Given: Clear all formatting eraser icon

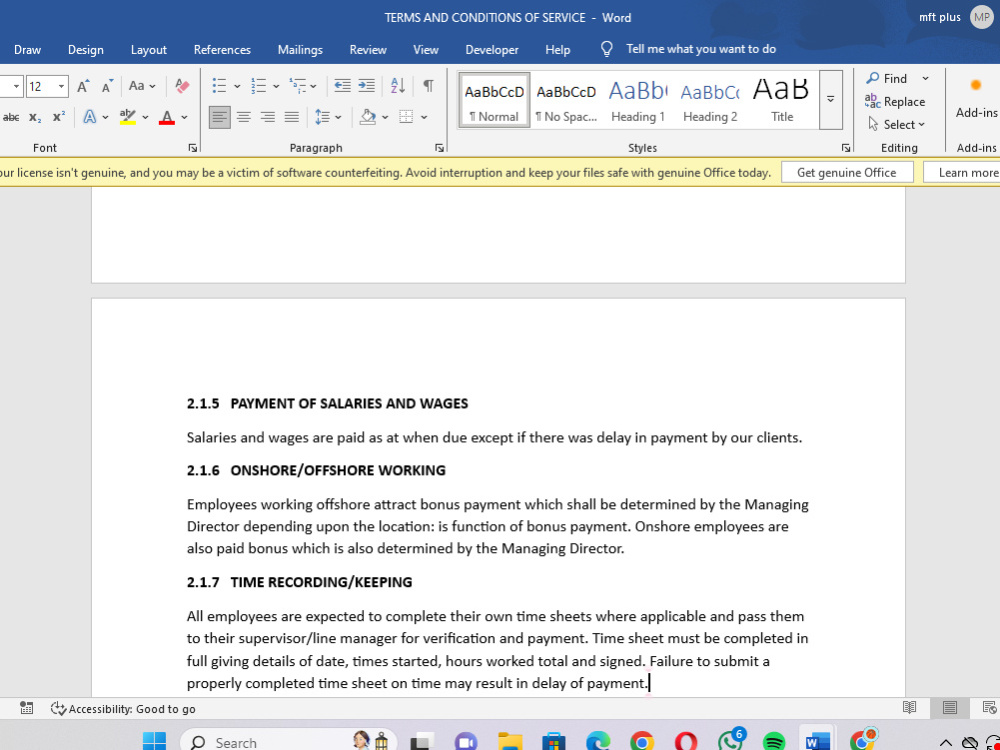Looking at the screenshot, I should pyautogui.click(x=182, y=86).
